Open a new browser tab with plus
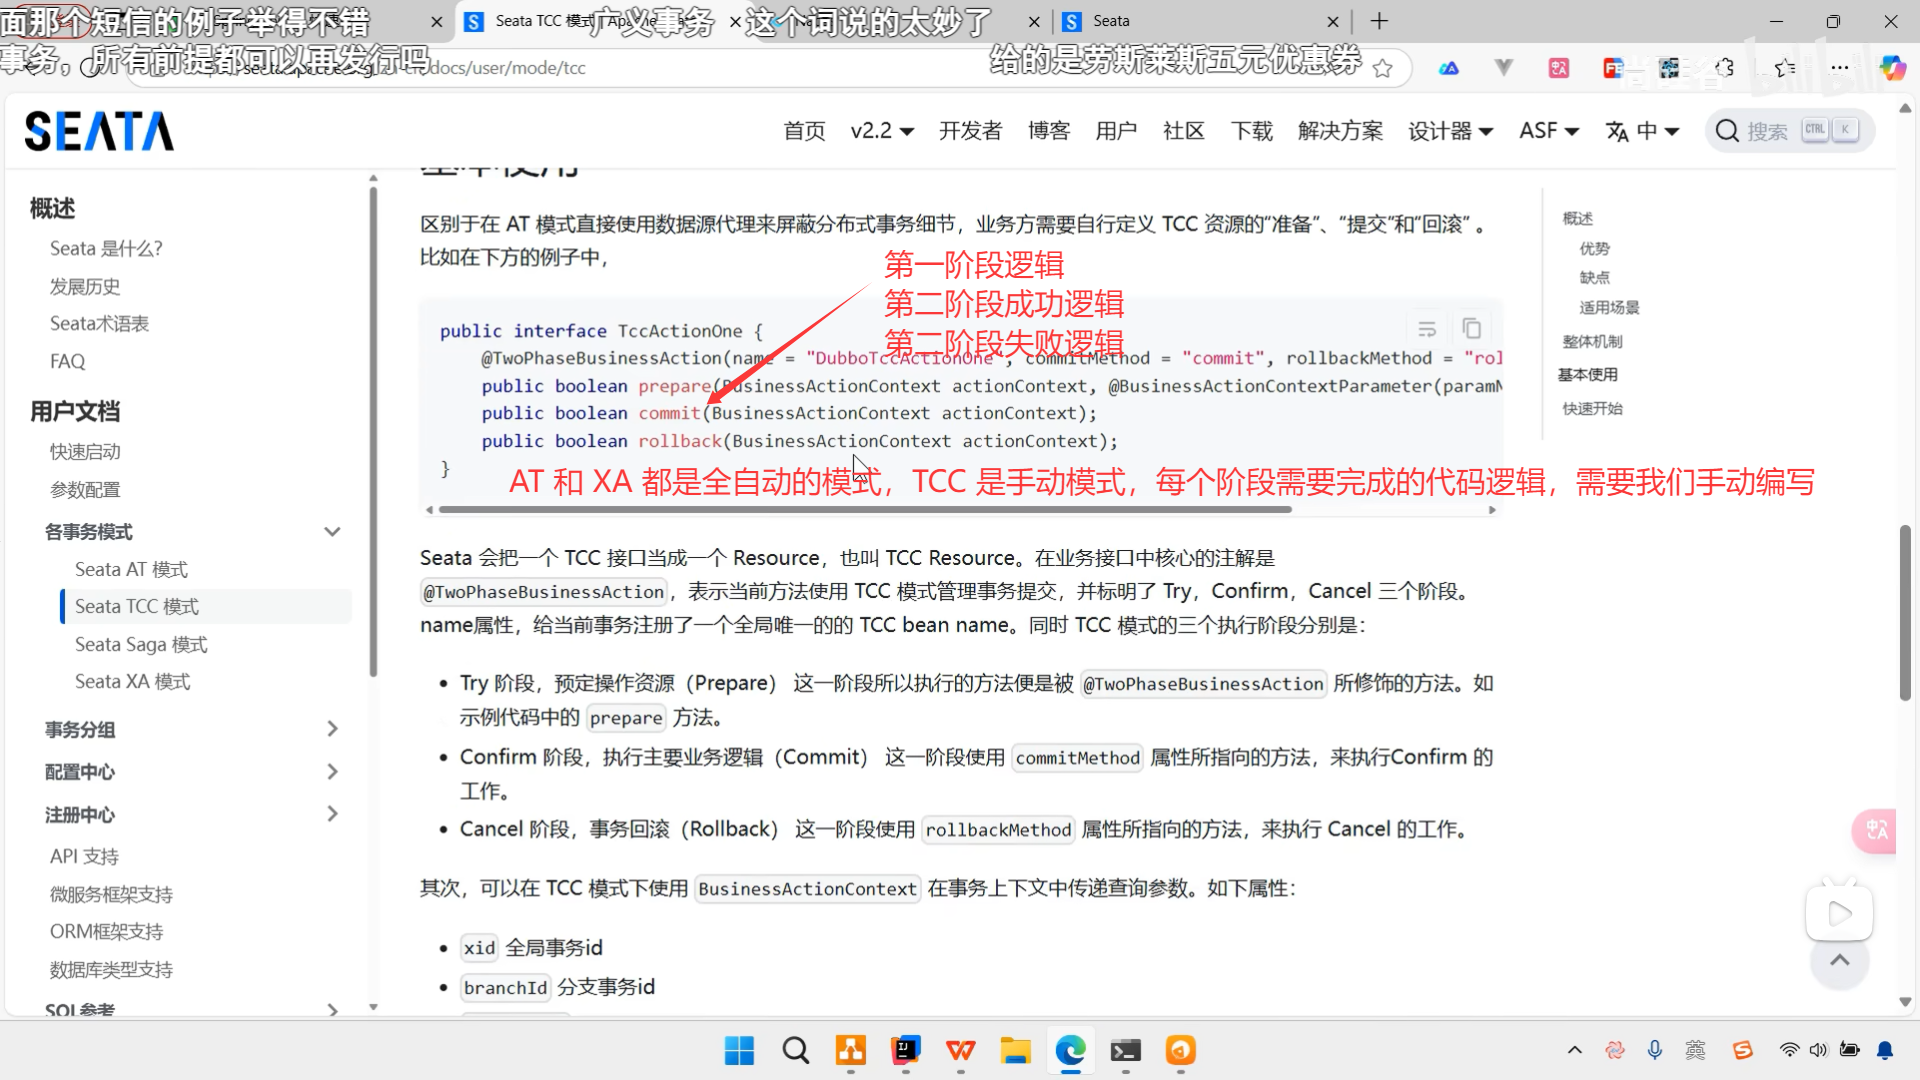 click(1379, 21)
